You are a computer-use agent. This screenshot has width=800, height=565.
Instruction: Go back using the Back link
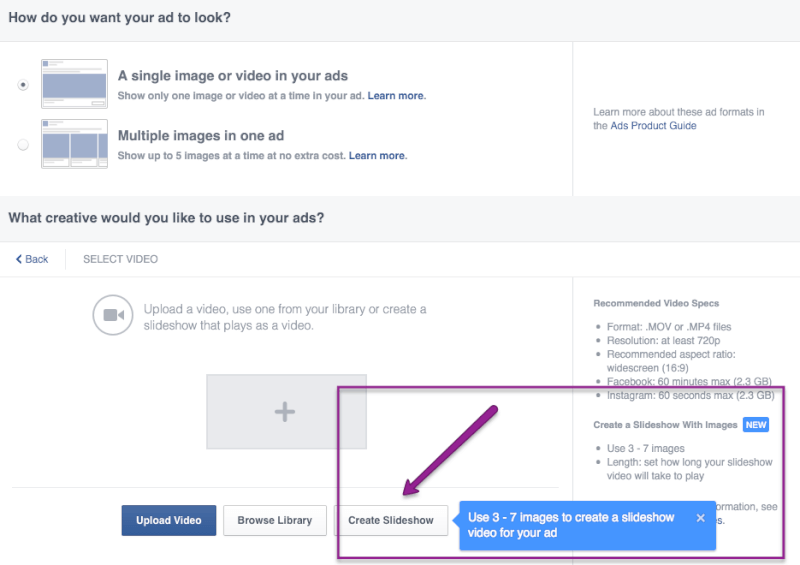(32, 259)
